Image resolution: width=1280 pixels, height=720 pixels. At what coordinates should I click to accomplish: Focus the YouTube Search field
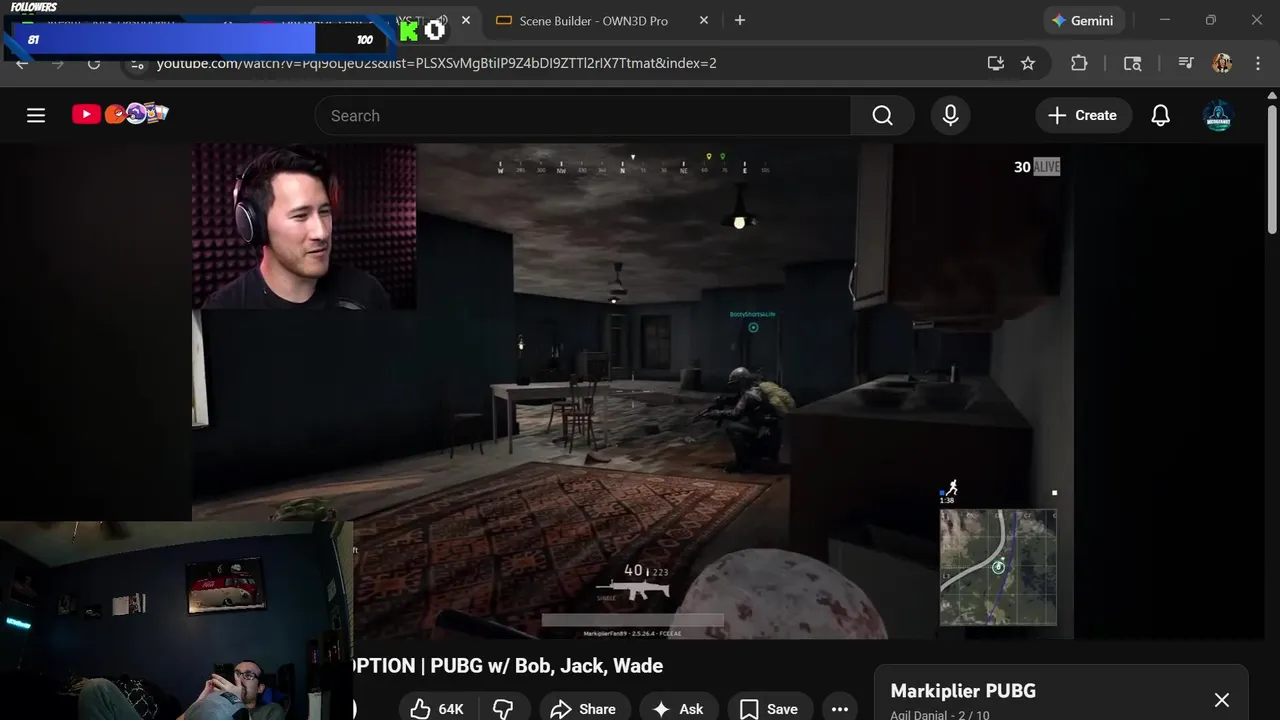point(583,116)
